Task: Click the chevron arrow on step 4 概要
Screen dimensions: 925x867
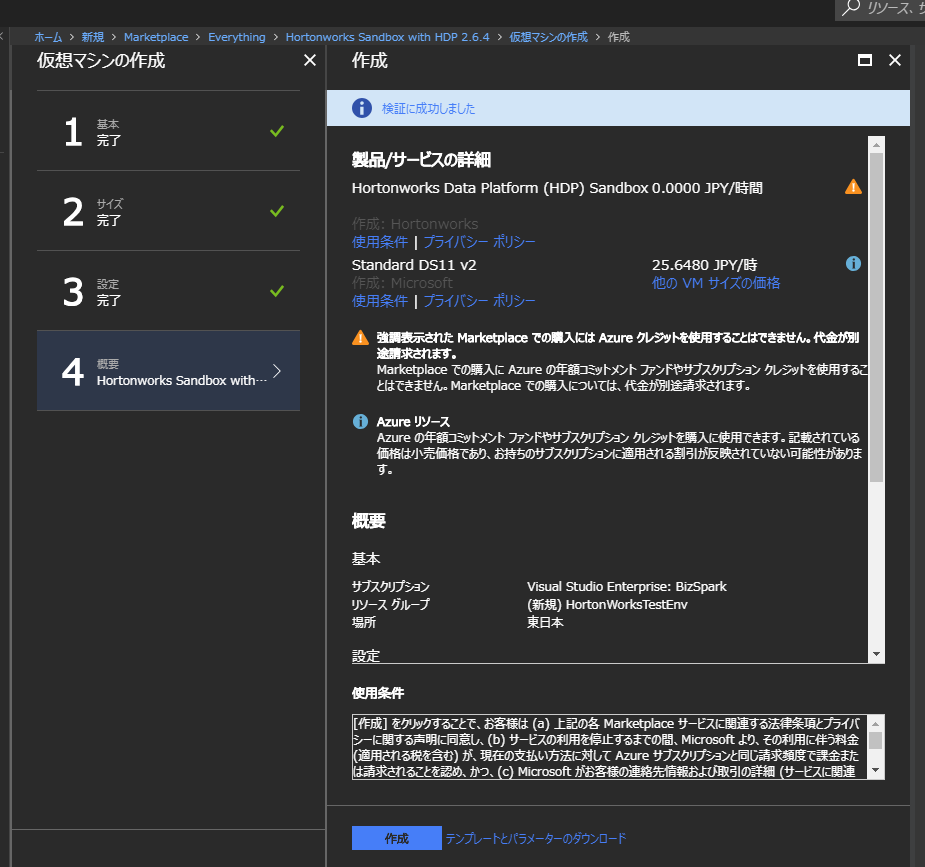Action: (277, 371)
